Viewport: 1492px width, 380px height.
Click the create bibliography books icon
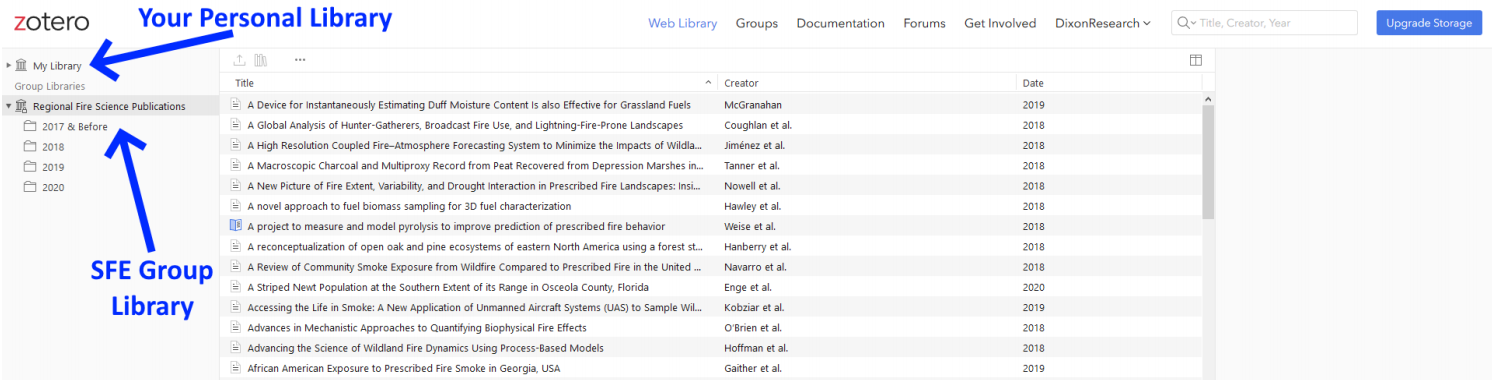click(x=261, y=60)
